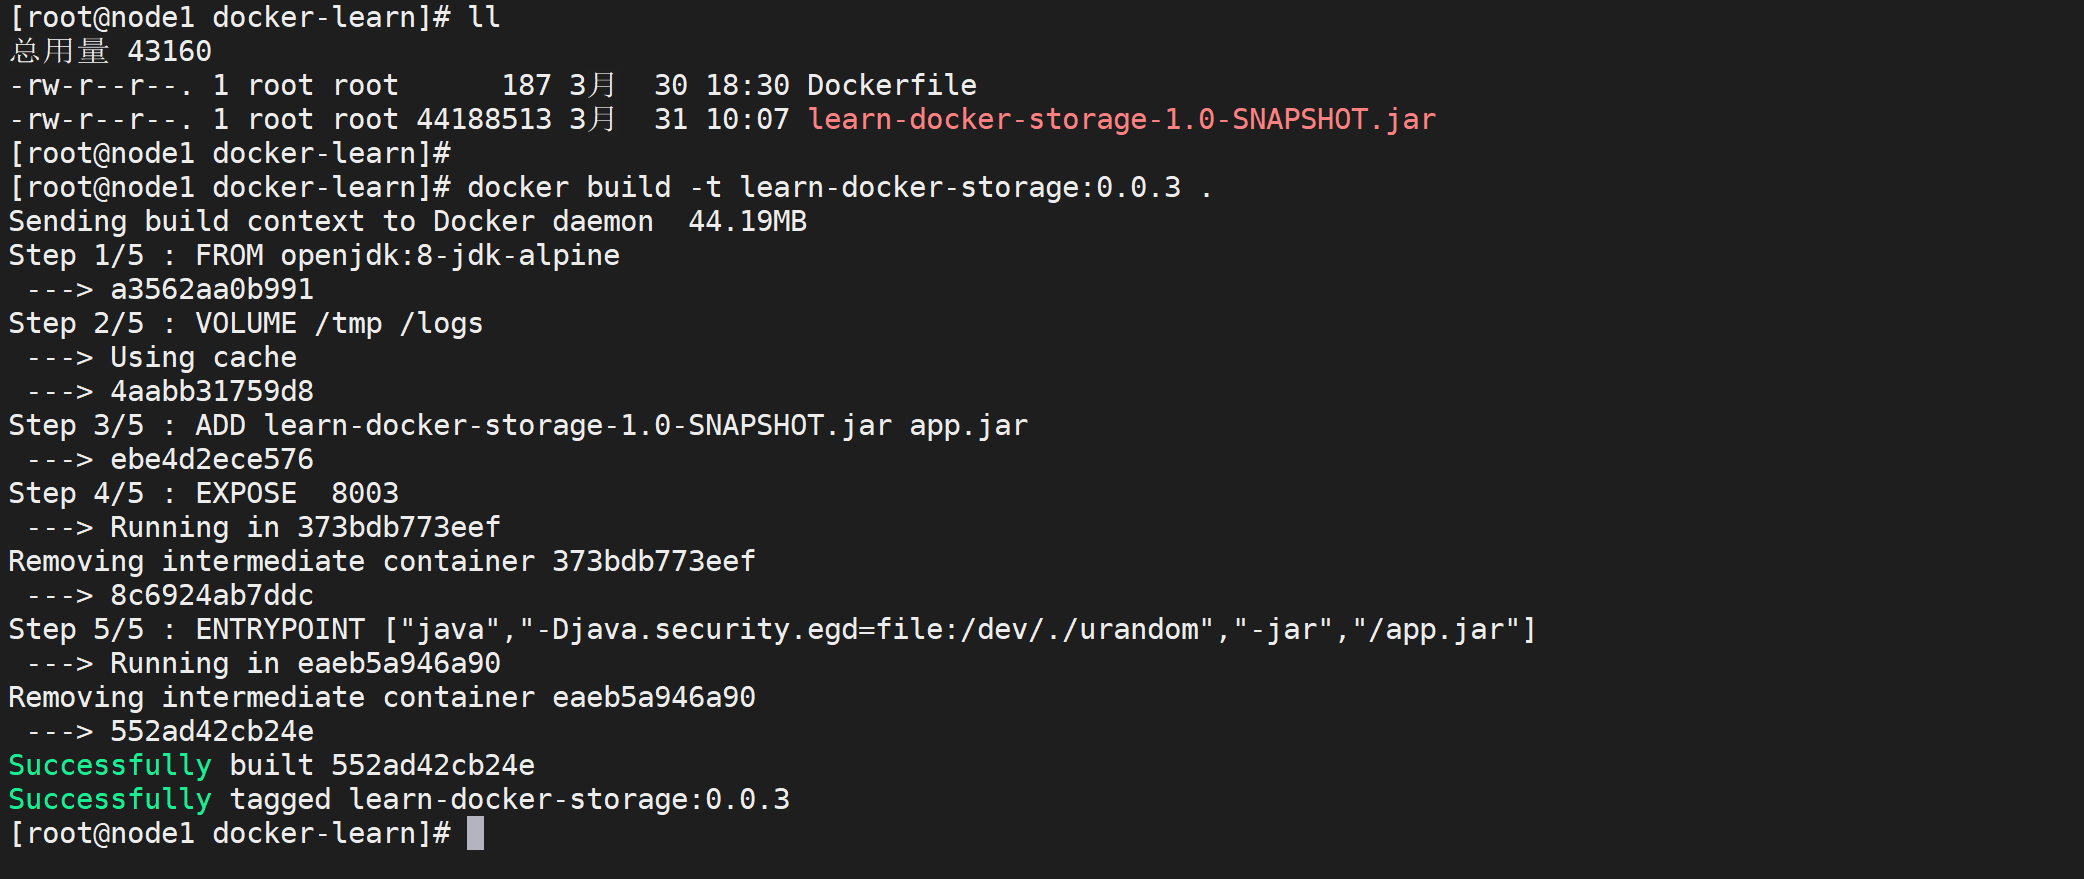This screenshot has height=879, width=2084.
Task: Click the learn-docker-storage:0.0.3 tag on tagged line
Action: [x=569, y=800]
